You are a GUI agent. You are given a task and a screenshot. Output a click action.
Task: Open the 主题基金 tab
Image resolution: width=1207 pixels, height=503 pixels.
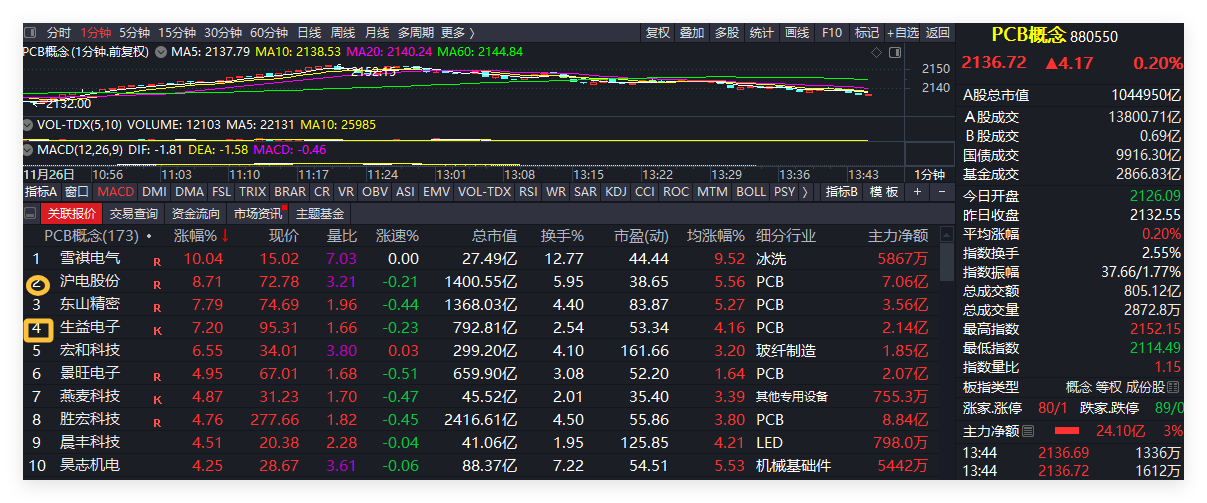coord(320,213)
